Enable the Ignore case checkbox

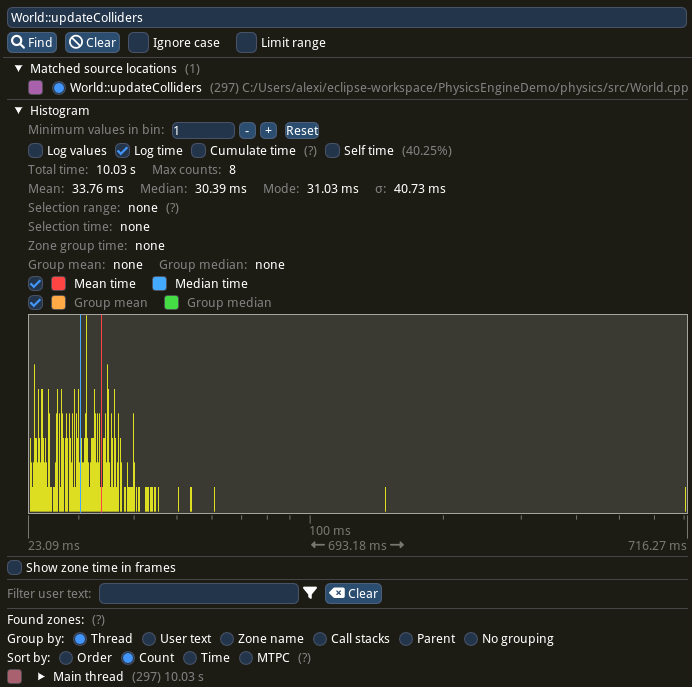click(x=138, y=42)
